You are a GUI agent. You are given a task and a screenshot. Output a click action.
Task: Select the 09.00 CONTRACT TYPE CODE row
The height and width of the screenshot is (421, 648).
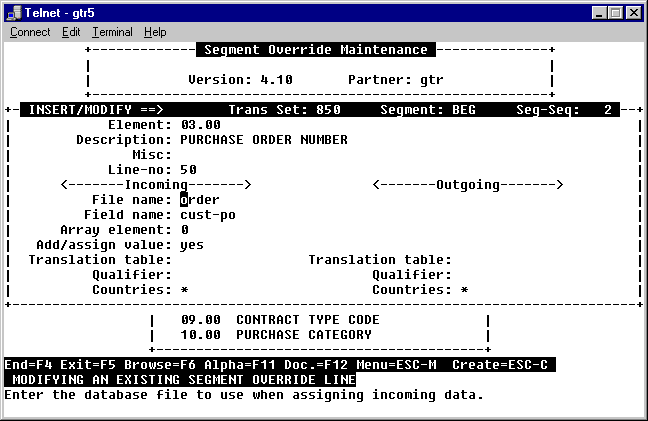tap(280, 320)
